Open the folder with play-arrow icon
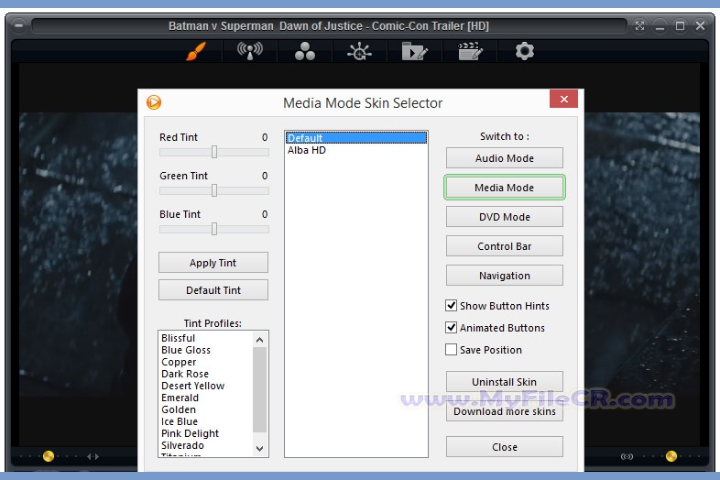The width and height of the screenshot is (720, 480). [x=415, y=51]
